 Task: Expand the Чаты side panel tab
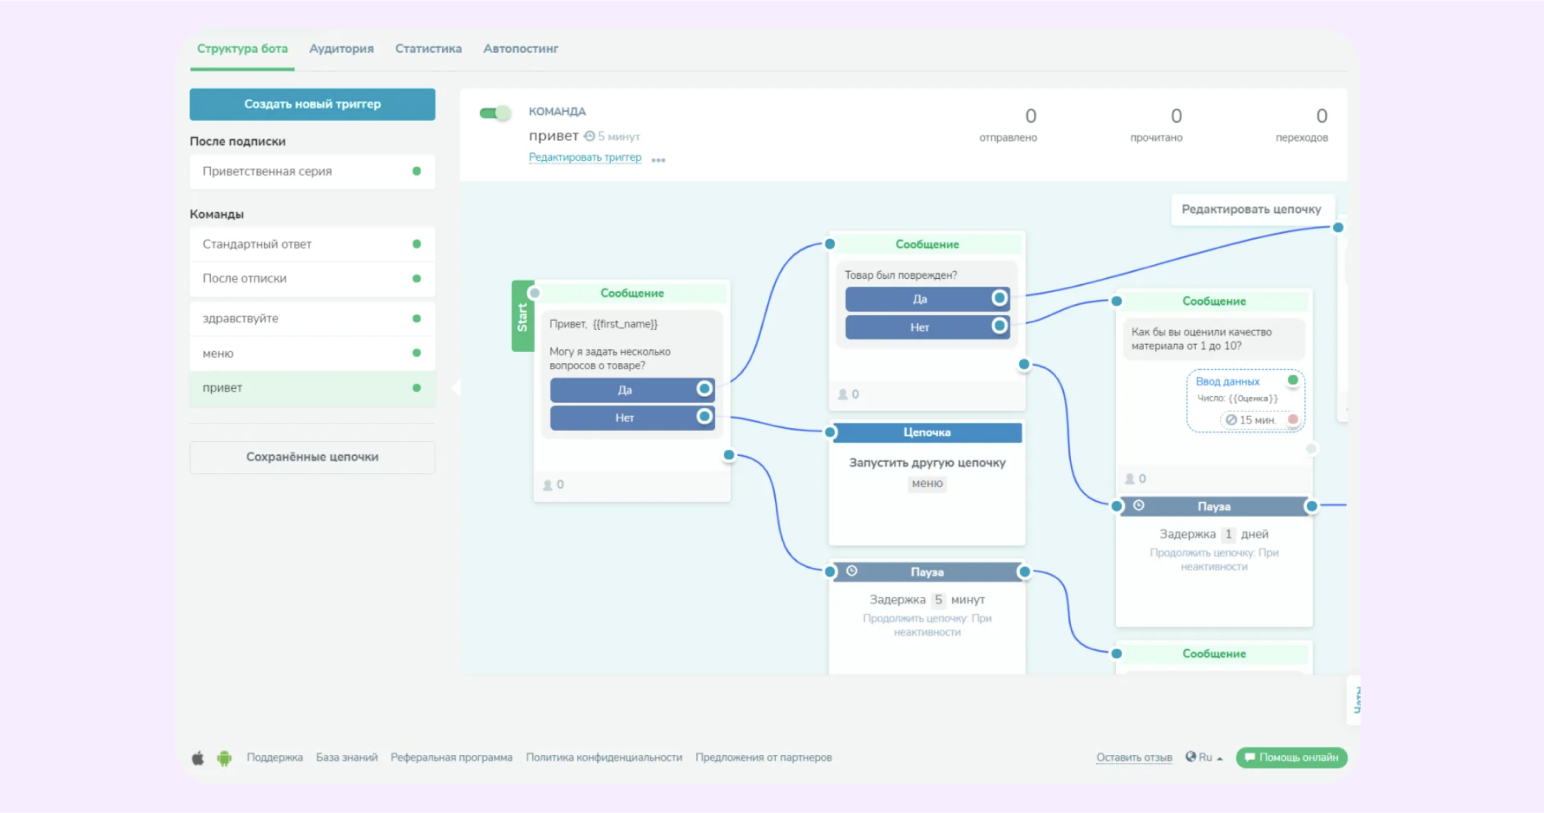[1356, 699]
